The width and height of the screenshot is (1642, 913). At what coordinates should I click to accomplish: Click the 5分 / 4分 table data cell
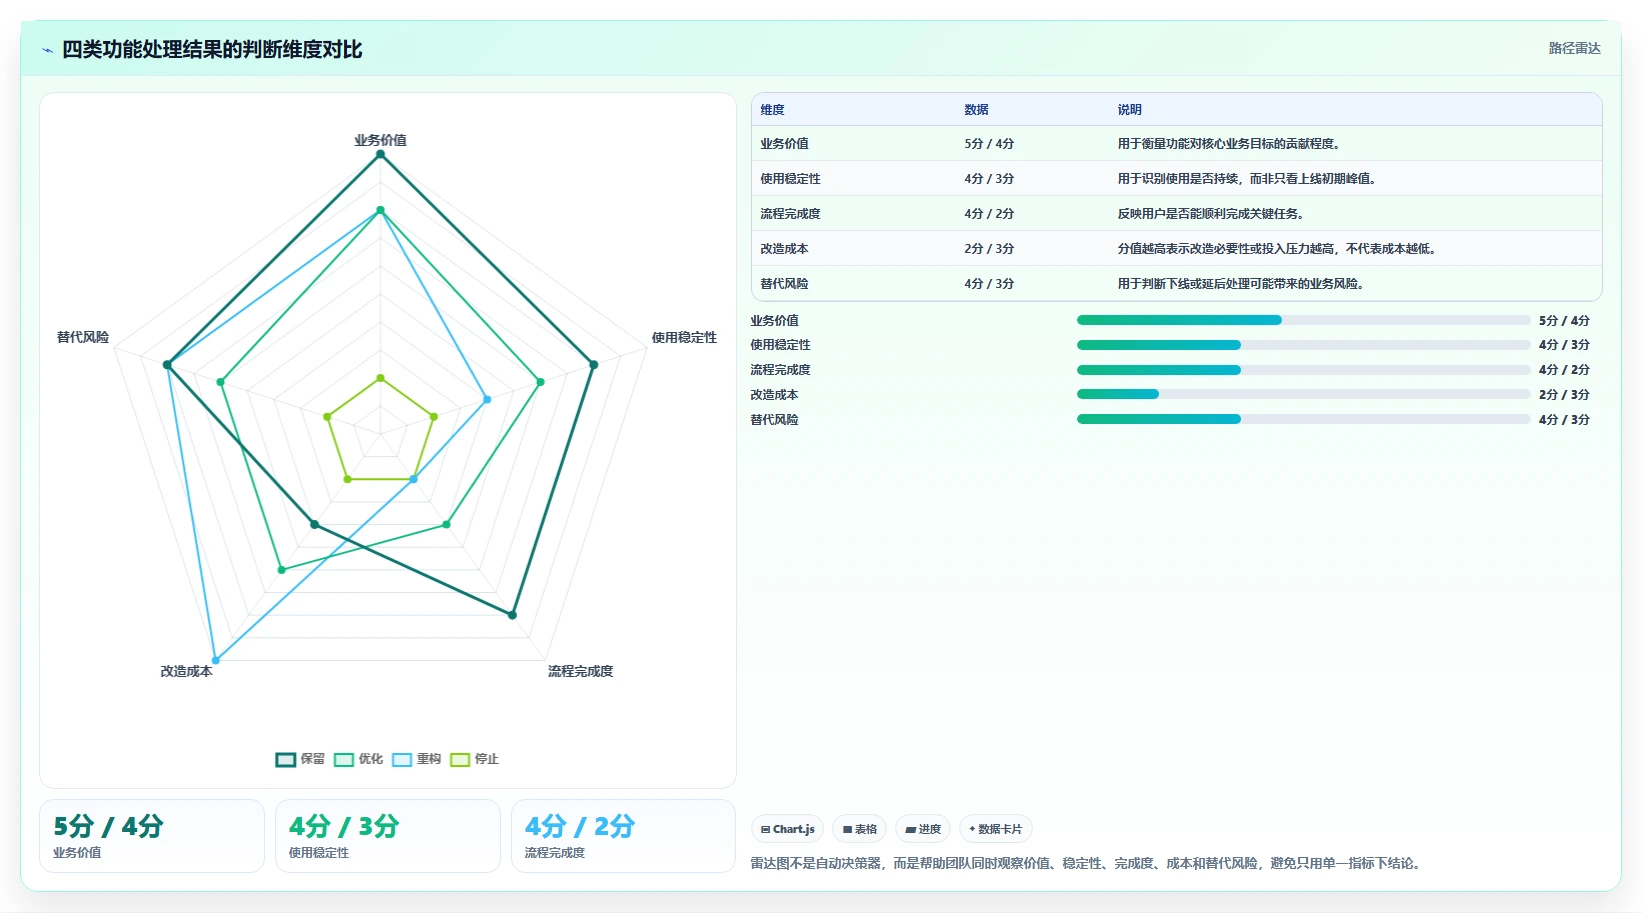click(989, 144)
